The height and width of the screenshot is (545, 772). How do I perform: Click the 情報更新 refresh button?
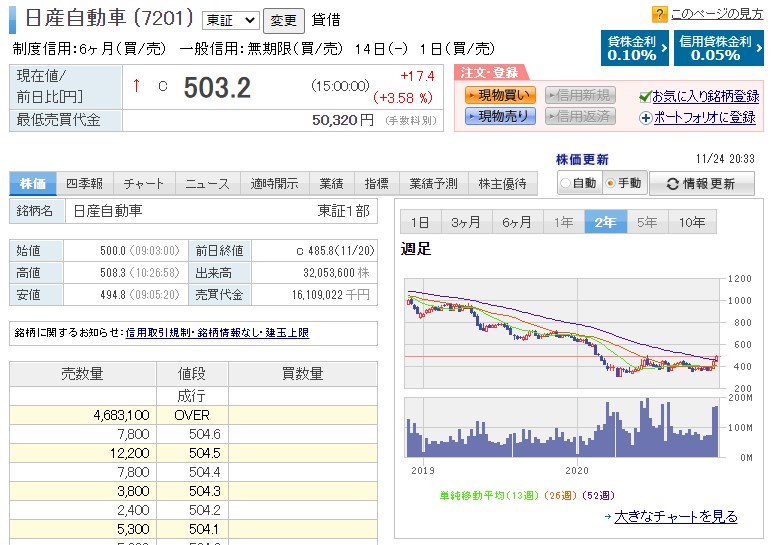pyautogui.click(x=702, y=184)
